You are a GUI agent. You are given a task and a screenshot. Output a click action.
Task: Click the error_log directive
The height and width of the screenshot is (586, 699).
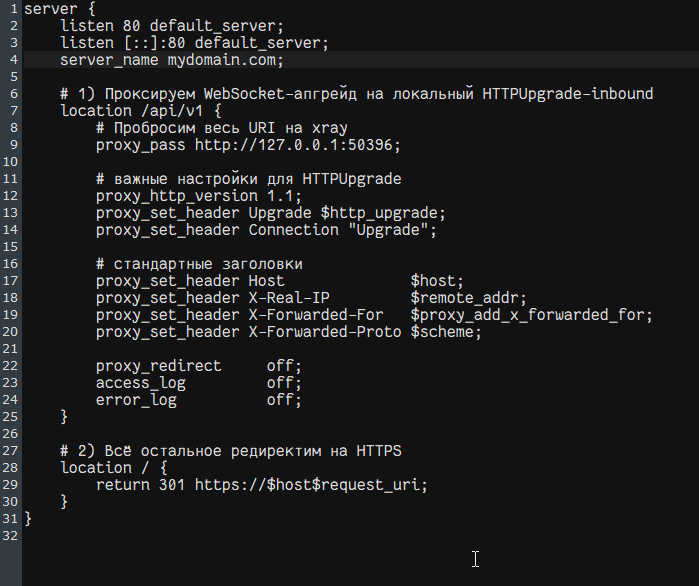tap(136, 400)
